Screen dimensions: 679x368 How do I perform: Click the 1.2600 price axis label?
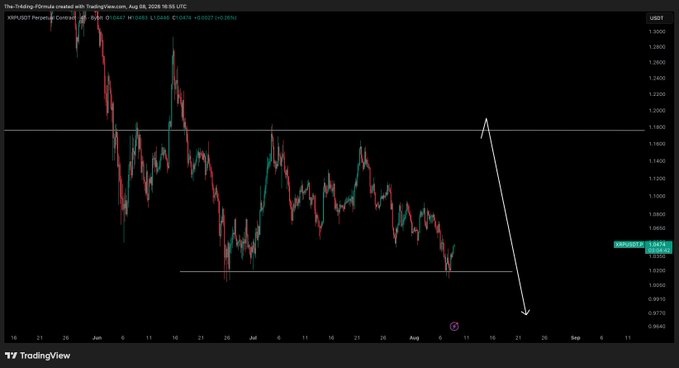(657, 62)
